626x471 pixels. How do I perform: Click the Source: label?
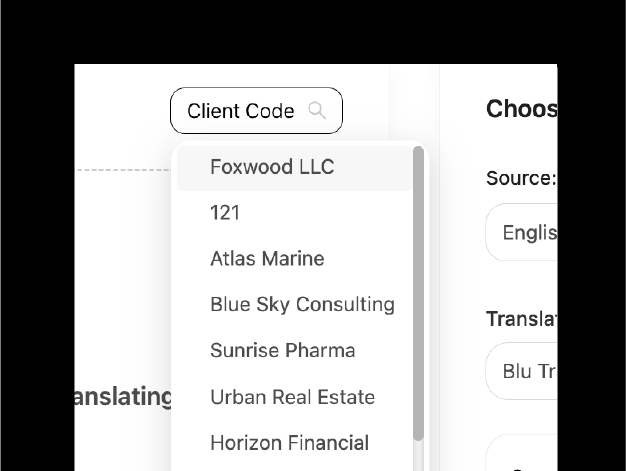520,178
